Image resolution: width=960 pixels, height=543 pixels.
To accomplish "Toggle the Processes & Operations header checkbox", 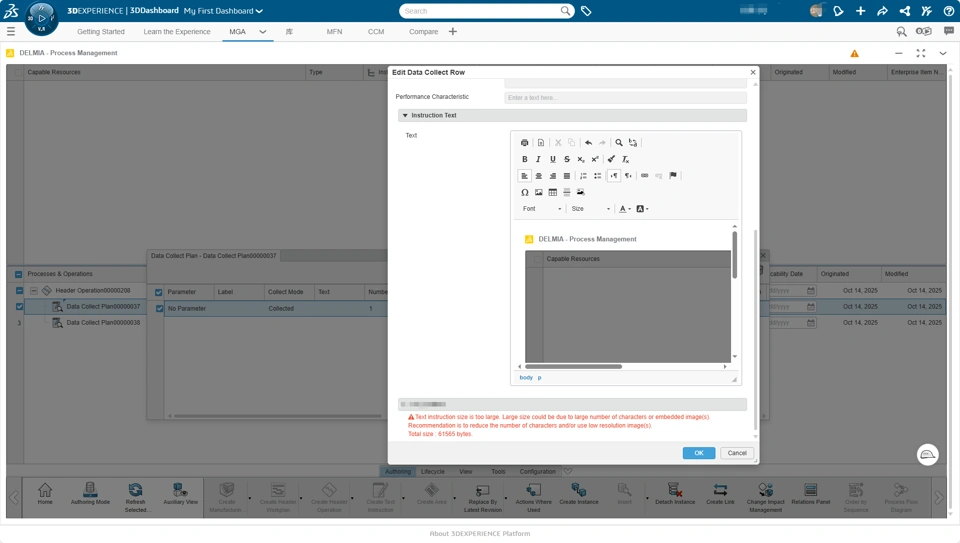I will 18,274.
